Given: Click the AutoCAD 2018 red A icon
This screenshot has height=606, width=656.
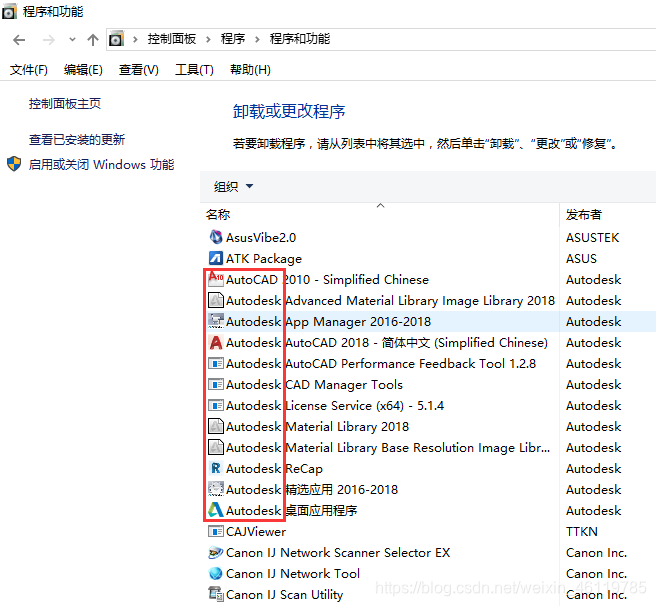Looking at the screenshot, I should pyautogui.click(x=215, y=342).
